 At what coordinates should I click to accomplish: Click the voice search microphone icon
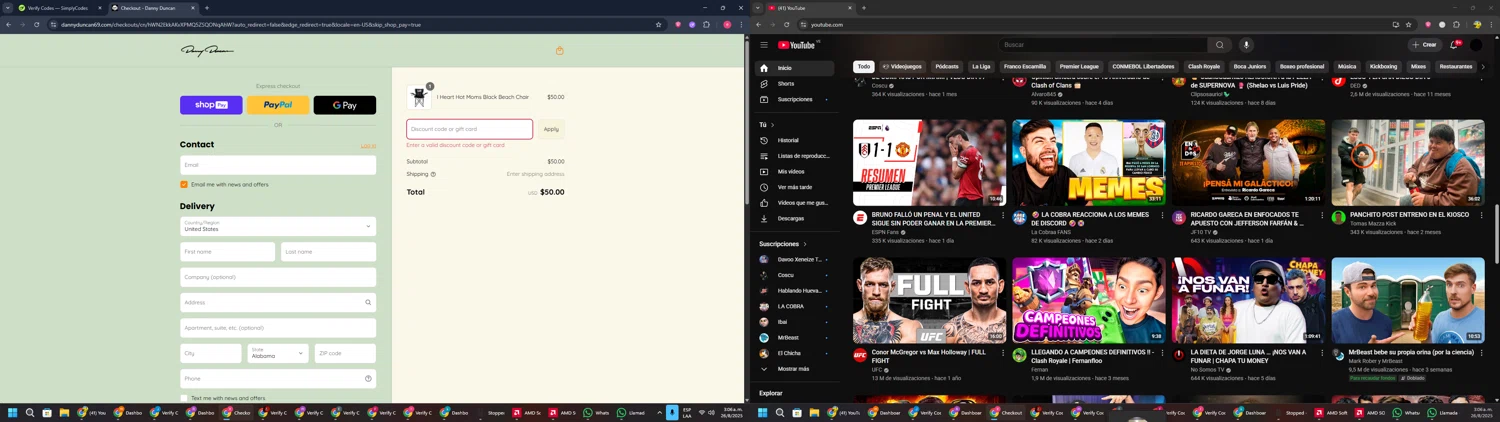click(x=1246, y=45)
